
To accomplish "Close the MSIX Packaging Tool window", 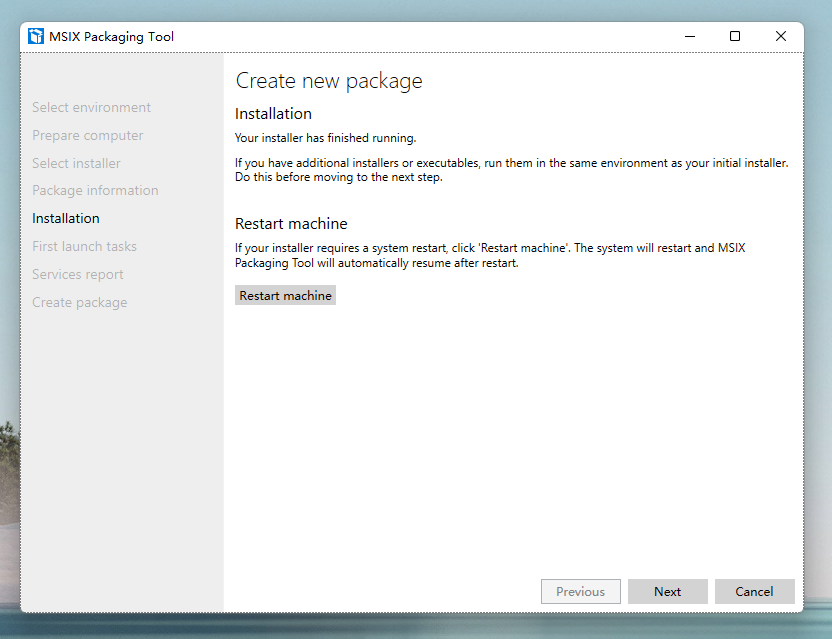I will pos(781,36).
